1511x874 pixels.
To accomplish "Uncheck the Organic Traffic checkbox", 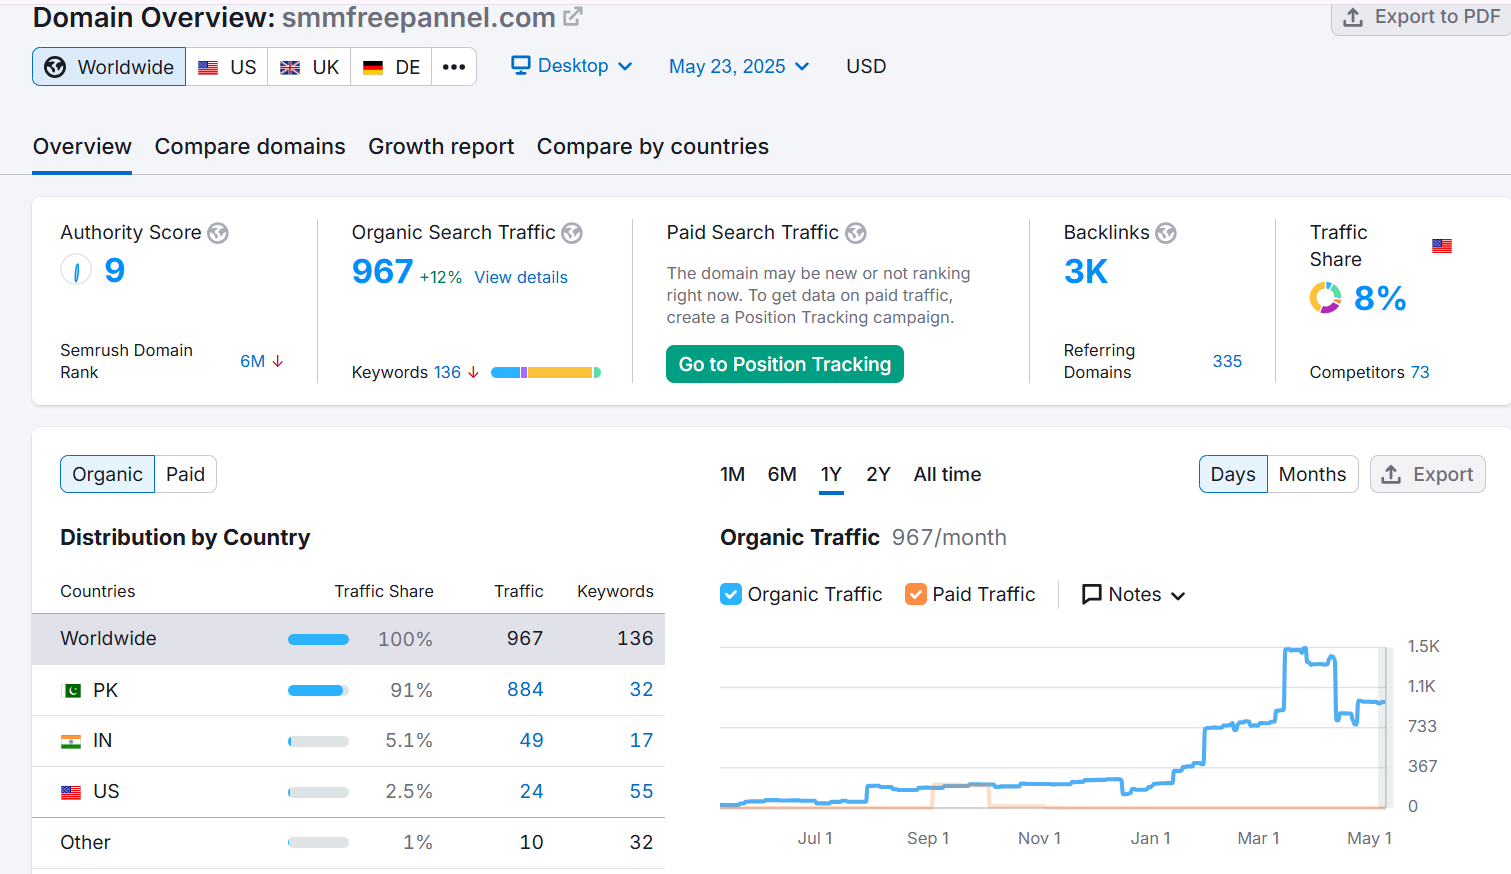I will pos(731,594).
